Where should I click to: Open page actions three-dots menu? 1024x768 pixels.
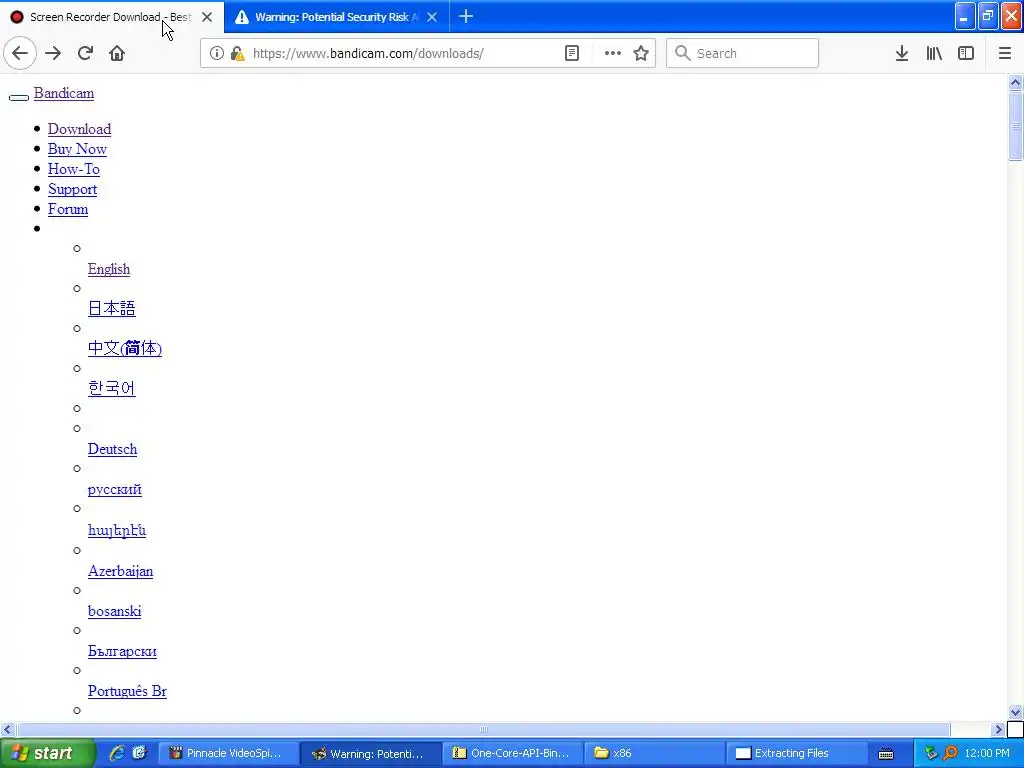613,54
